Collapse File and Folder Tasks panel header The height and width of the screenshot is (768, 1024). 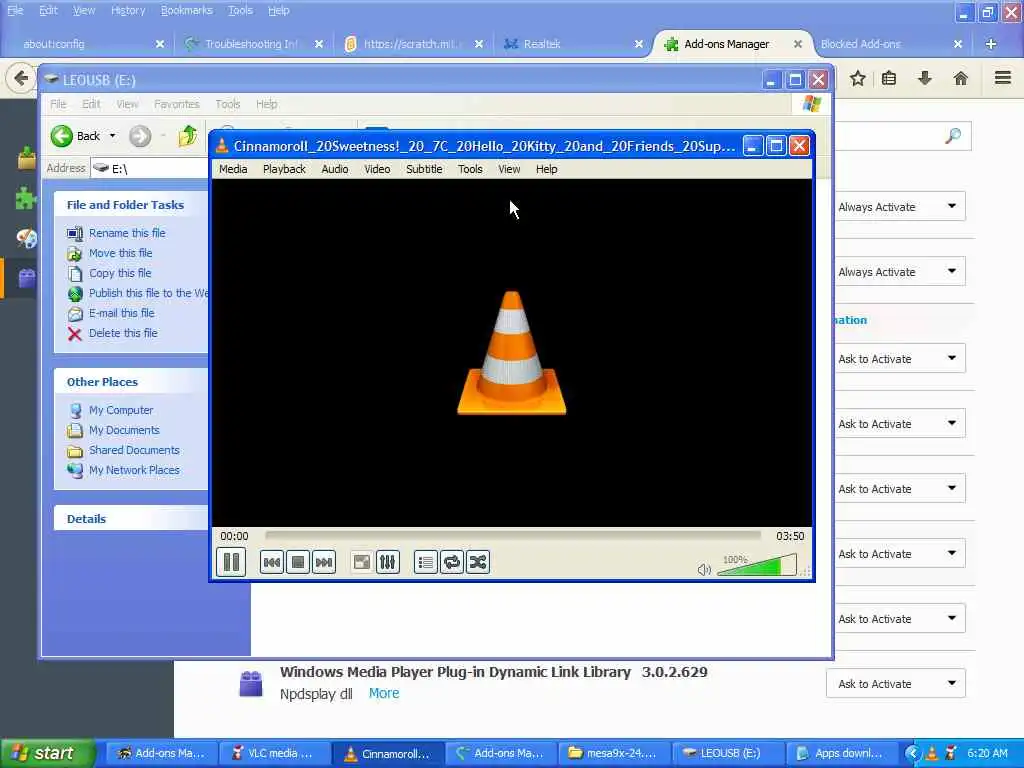click(131, 205)
